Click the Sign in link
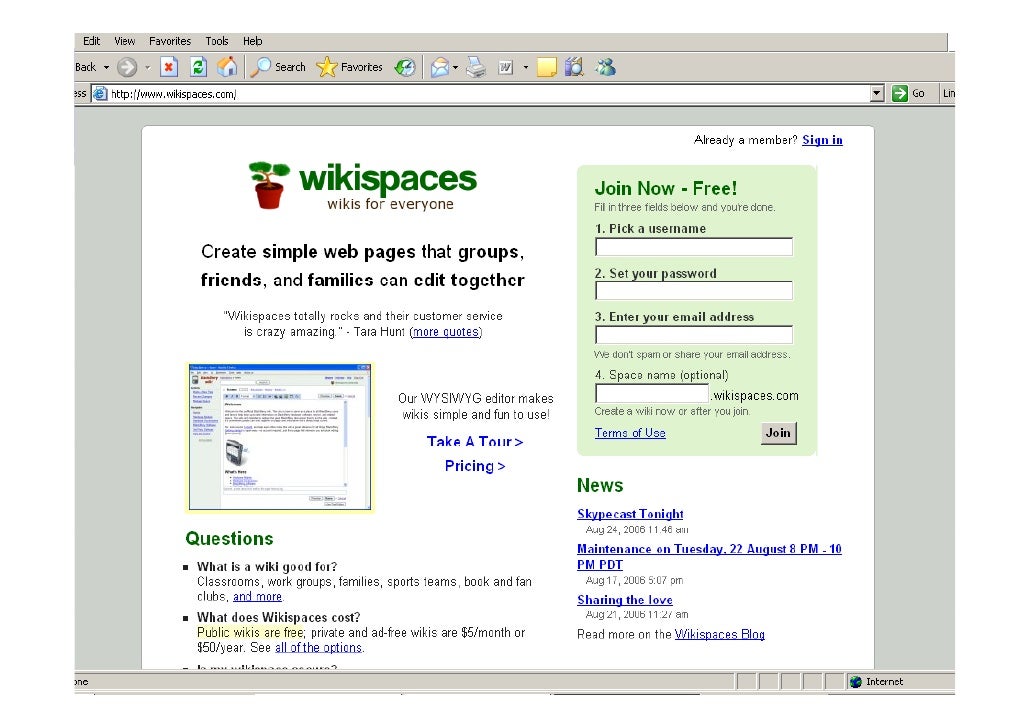 822,140
